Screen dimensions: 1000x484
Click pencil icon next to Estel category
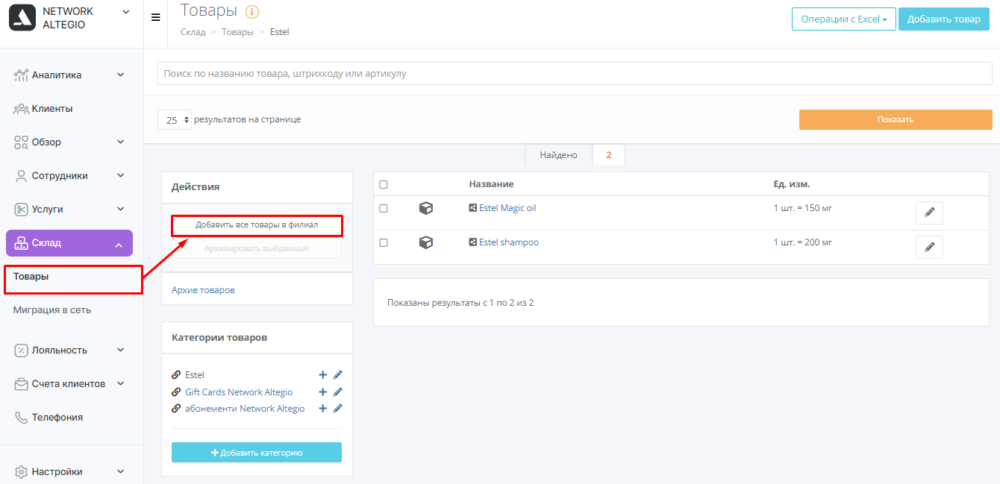coord(338,375)
